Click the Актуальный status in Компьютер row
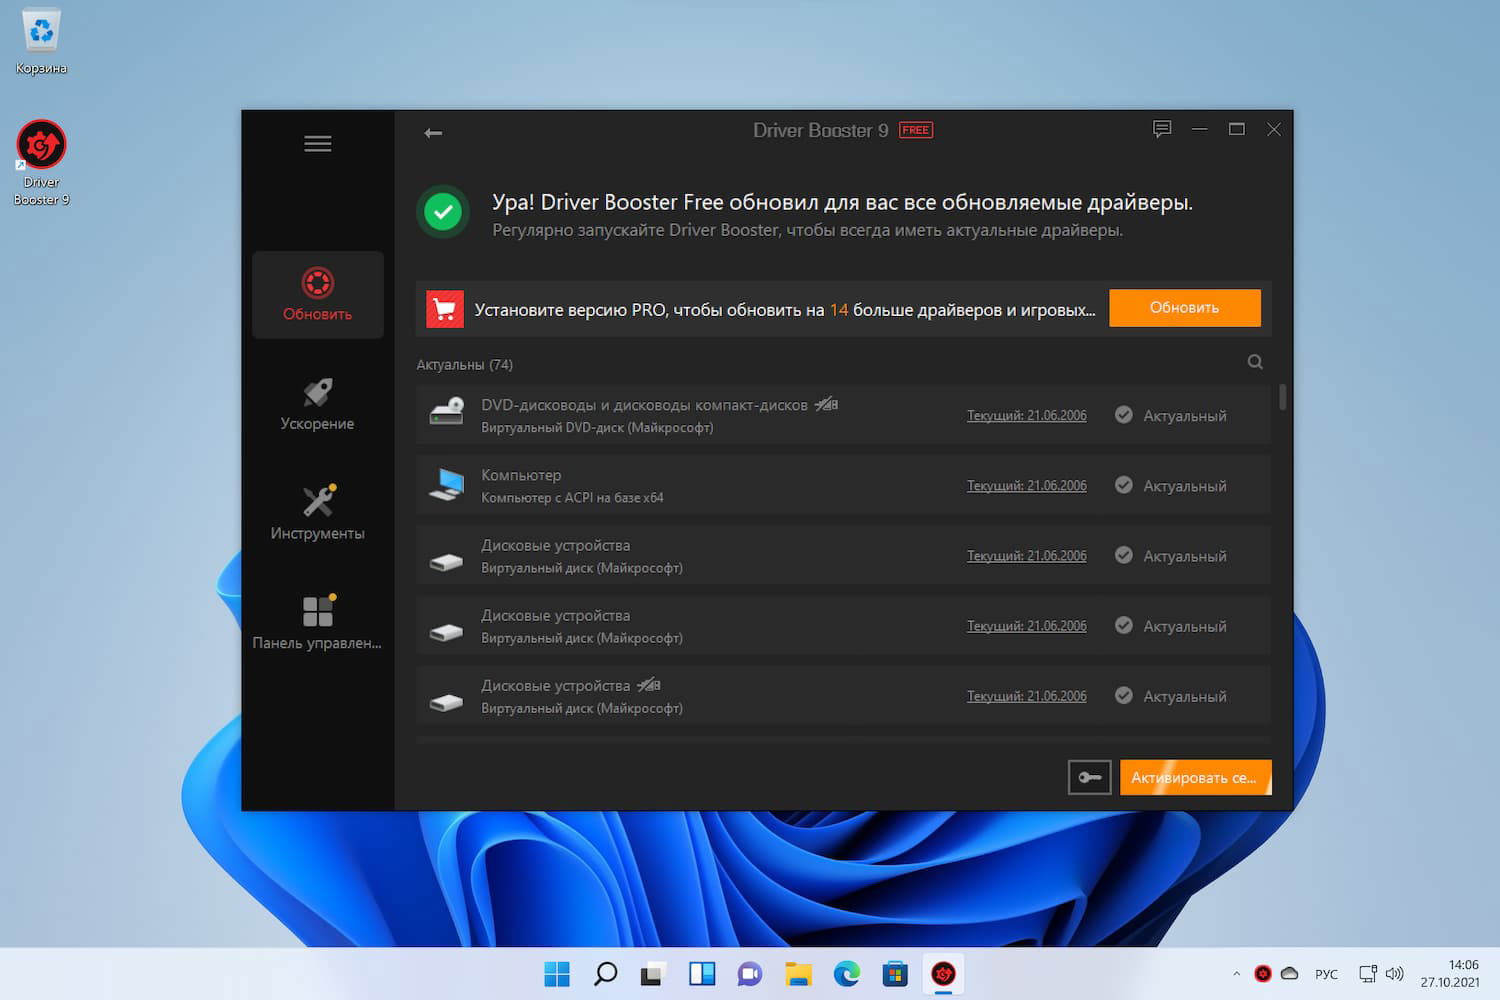1500x1000 pixels. click(1185, 486)
